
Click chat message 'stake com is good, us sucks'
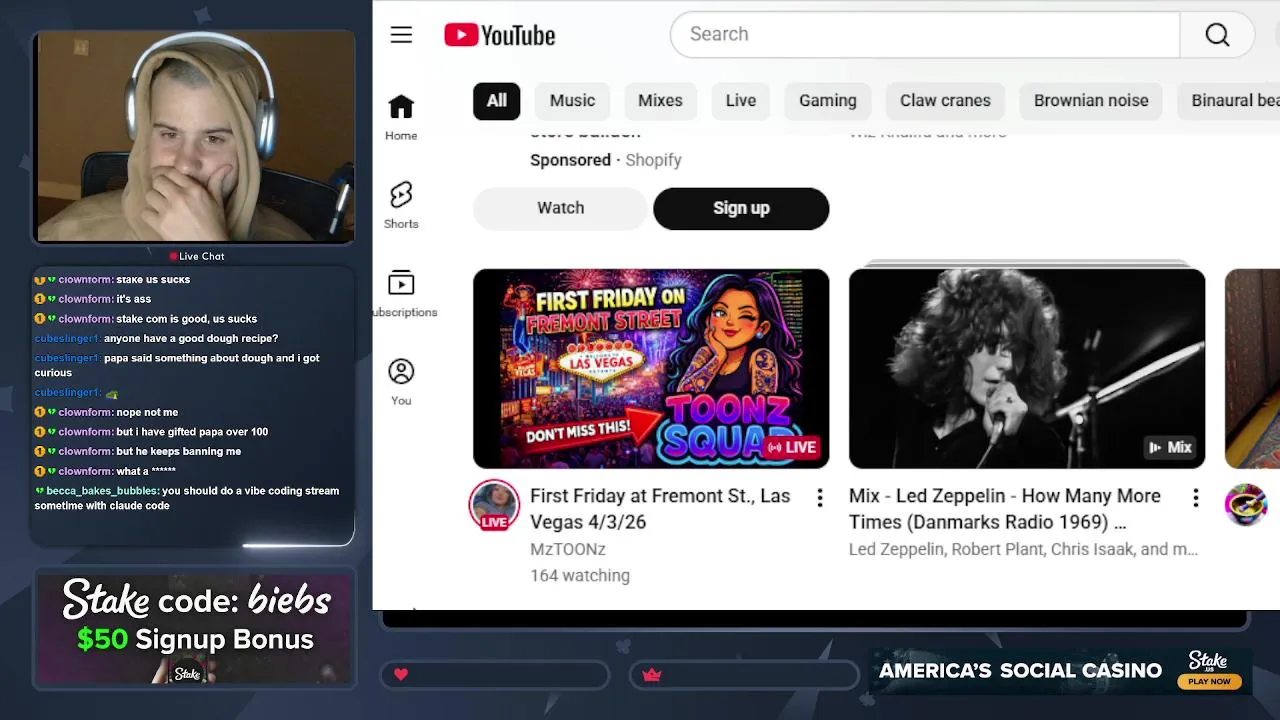coord(186,319)
